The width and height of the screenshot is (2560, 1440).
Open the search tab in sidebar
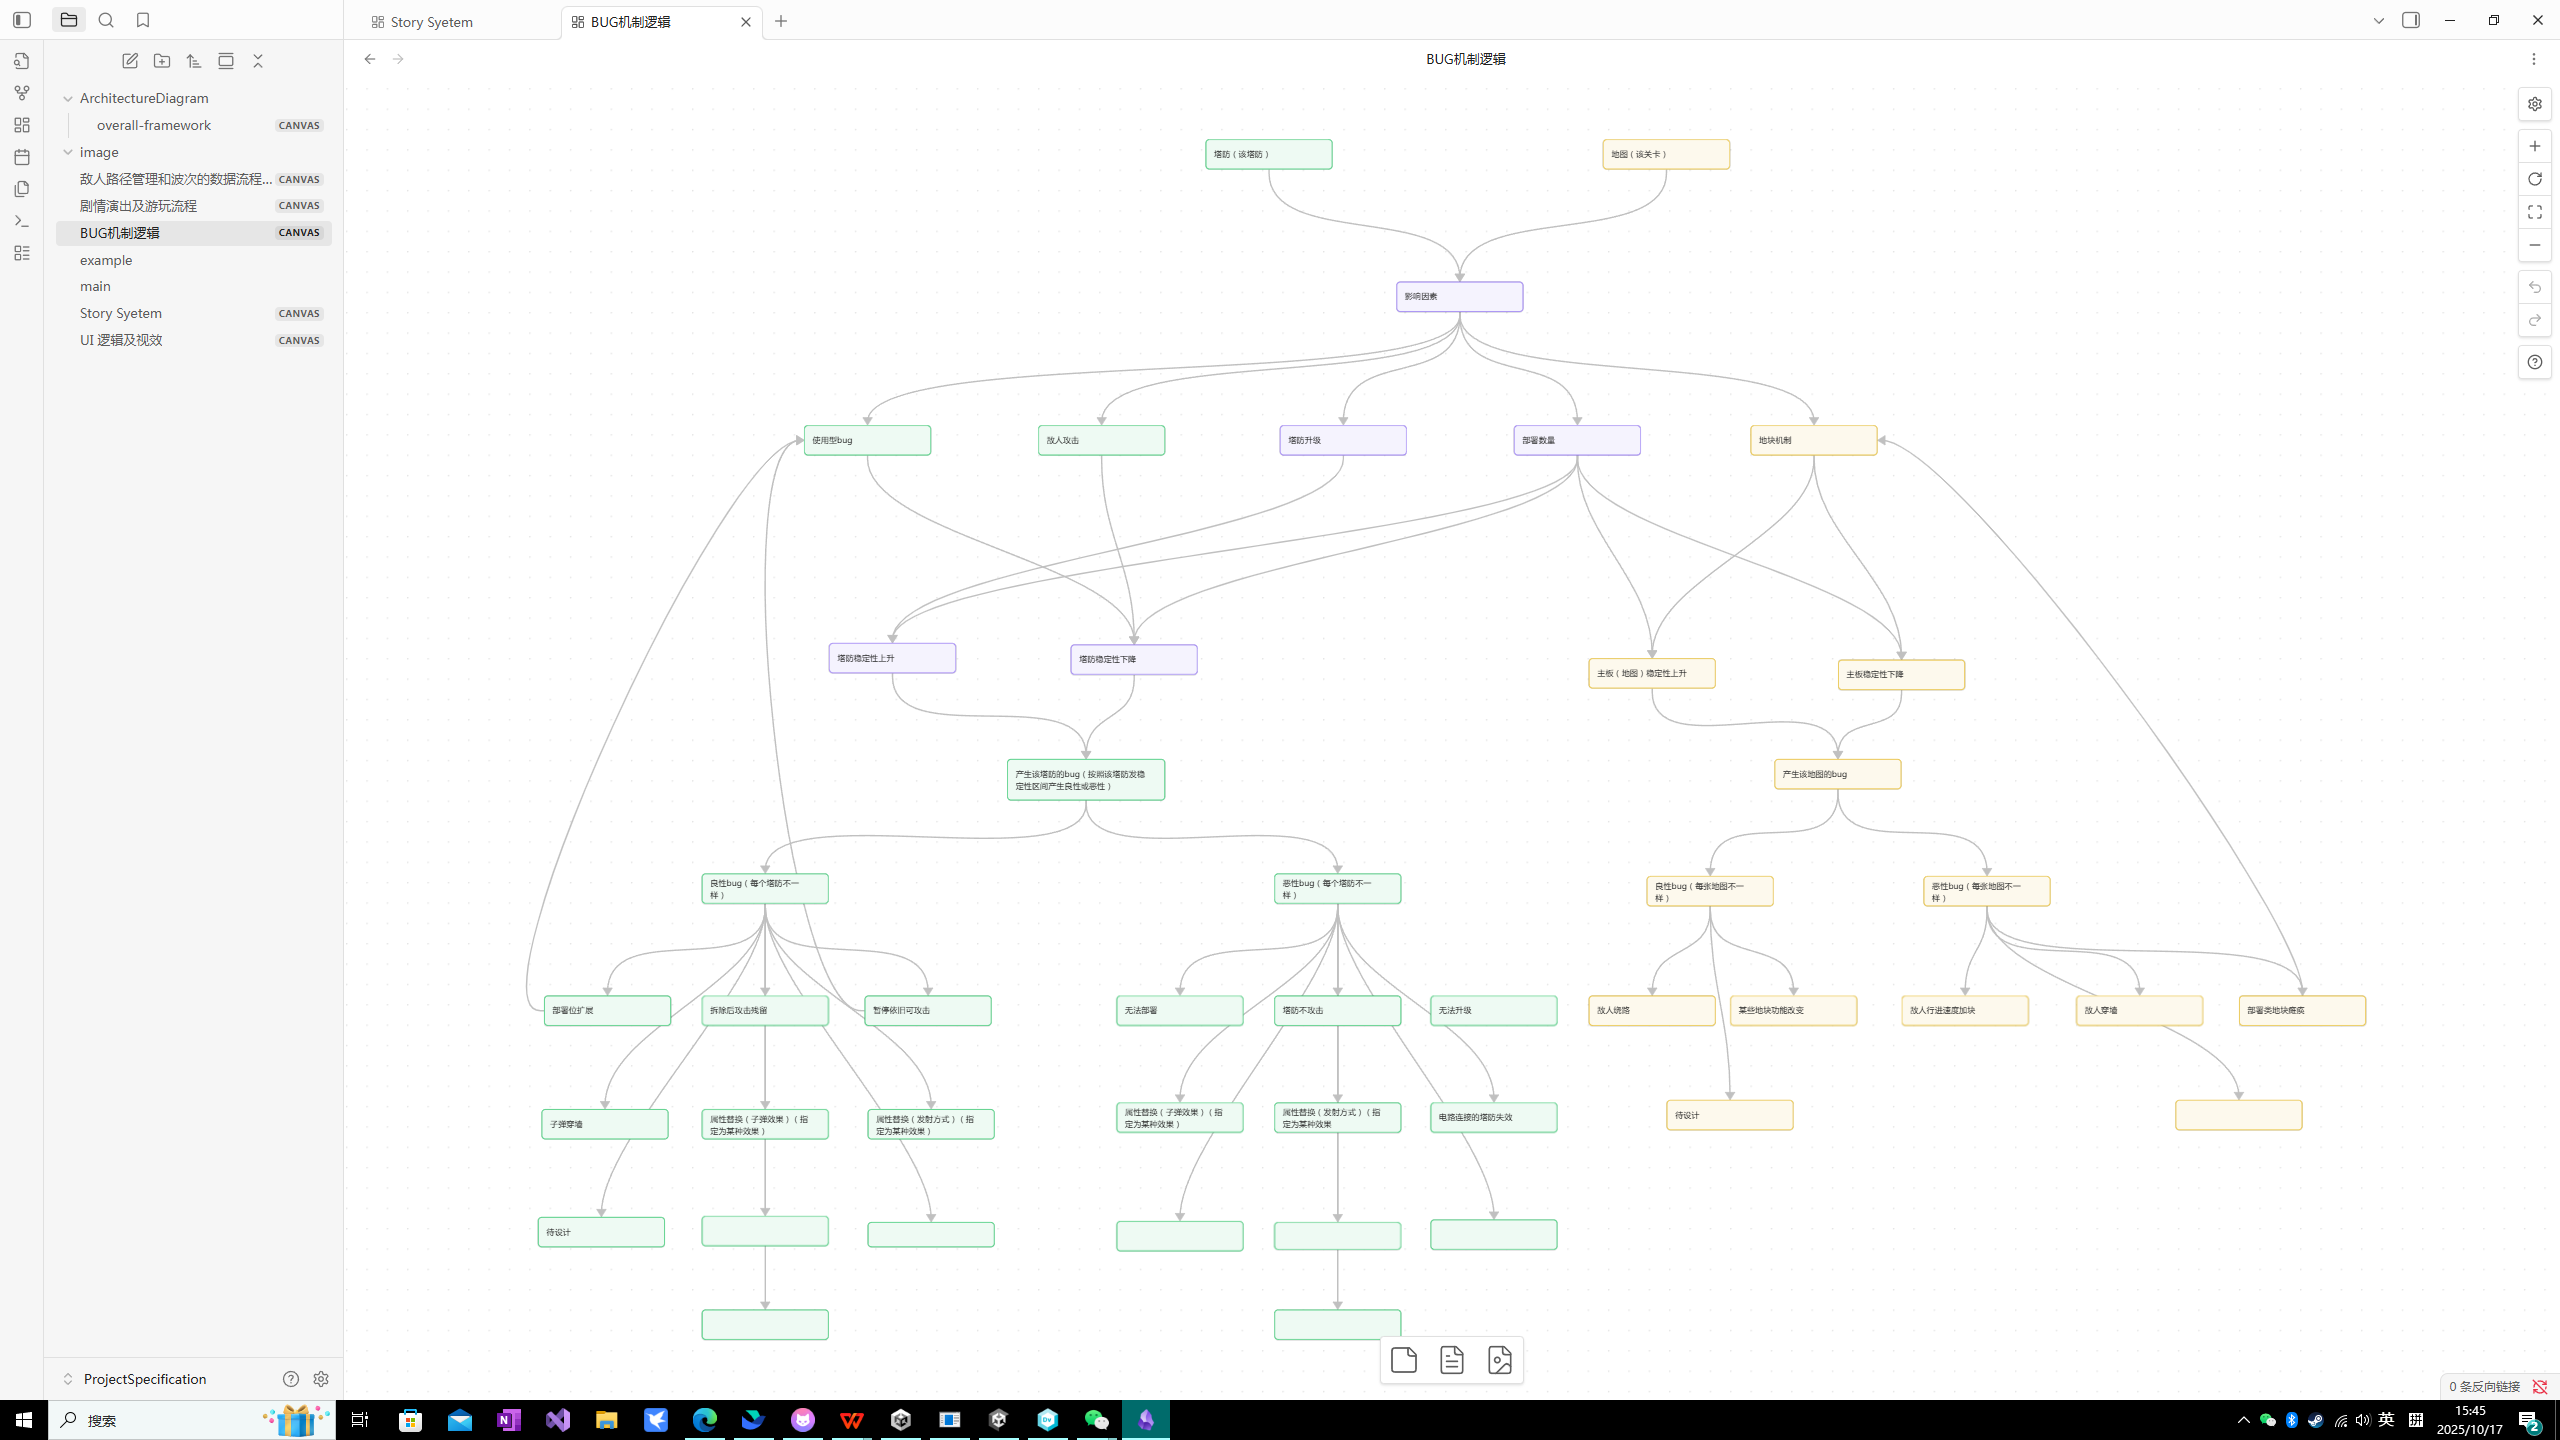106,20
